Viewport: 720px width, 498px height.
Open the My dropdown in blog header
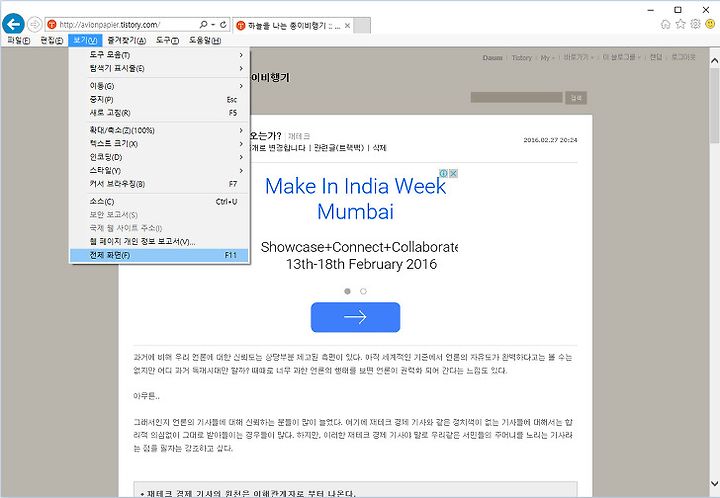click(x=547, y=57)
